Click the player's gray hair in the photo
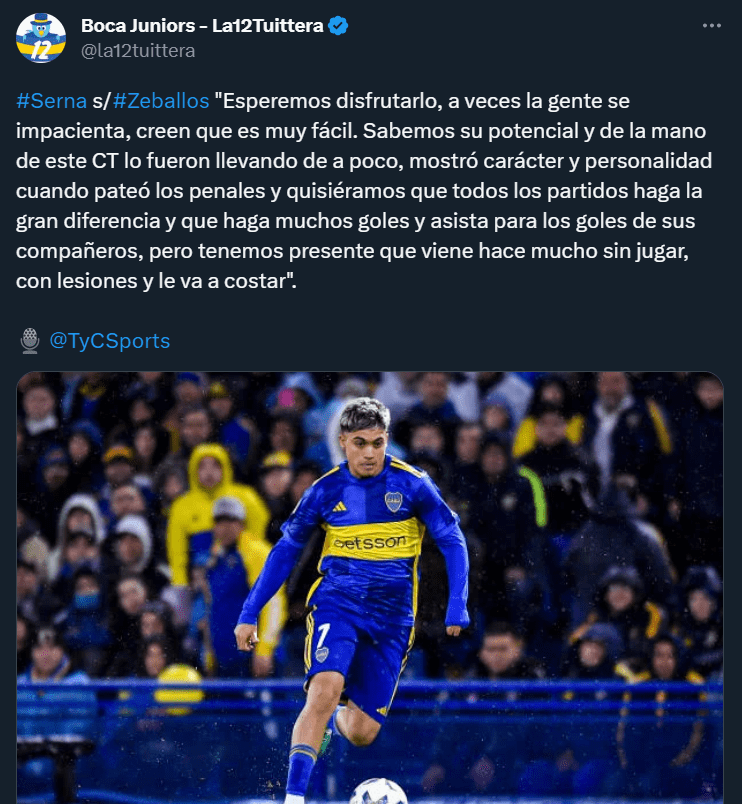 tap(365, 413)
